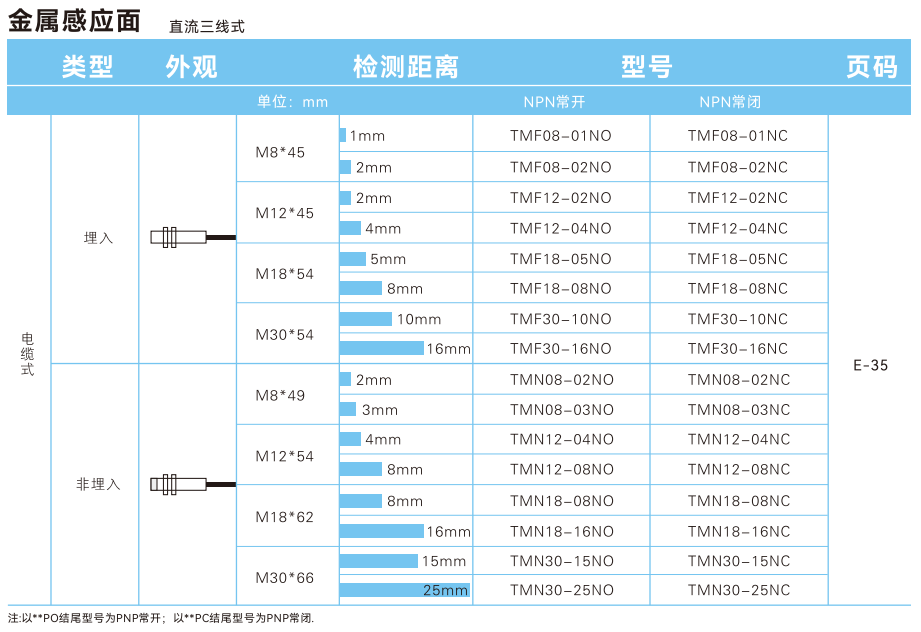
Task: Select the 1mm detection distance bar
Action: tap(343, 136)
